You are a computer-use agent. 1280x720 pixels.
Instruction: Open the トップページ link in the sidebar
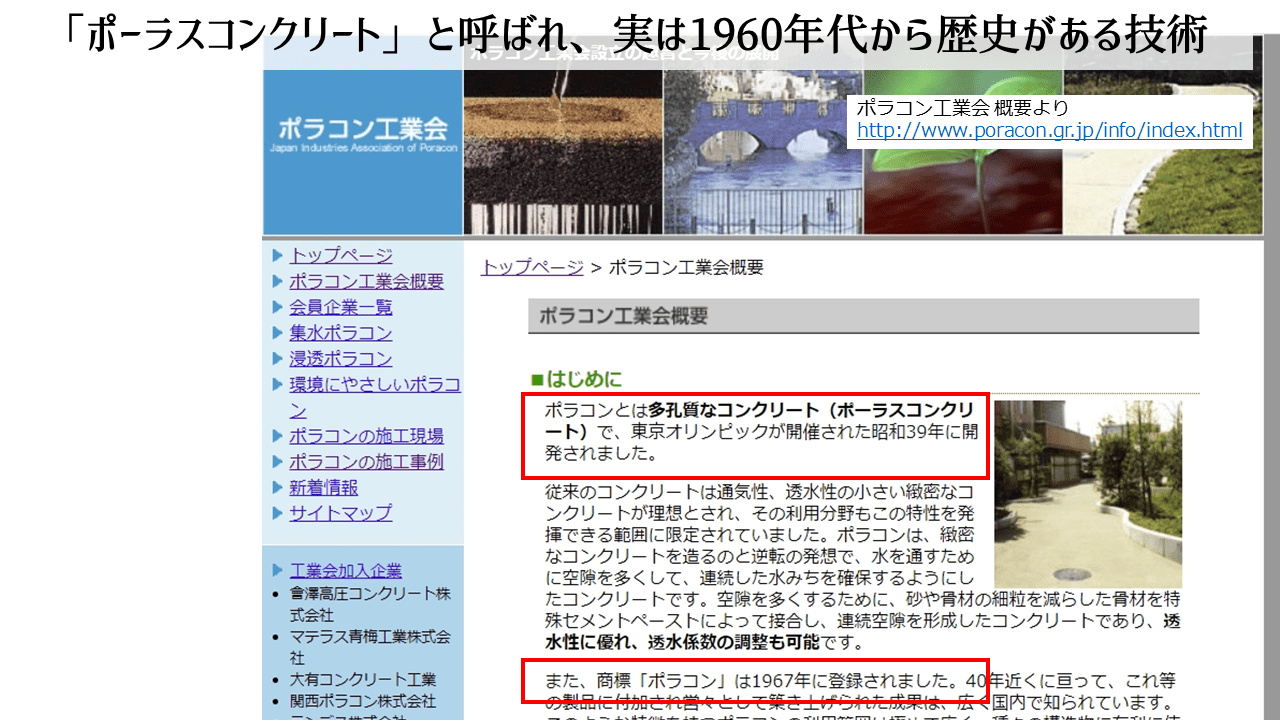tap(341, 256)
